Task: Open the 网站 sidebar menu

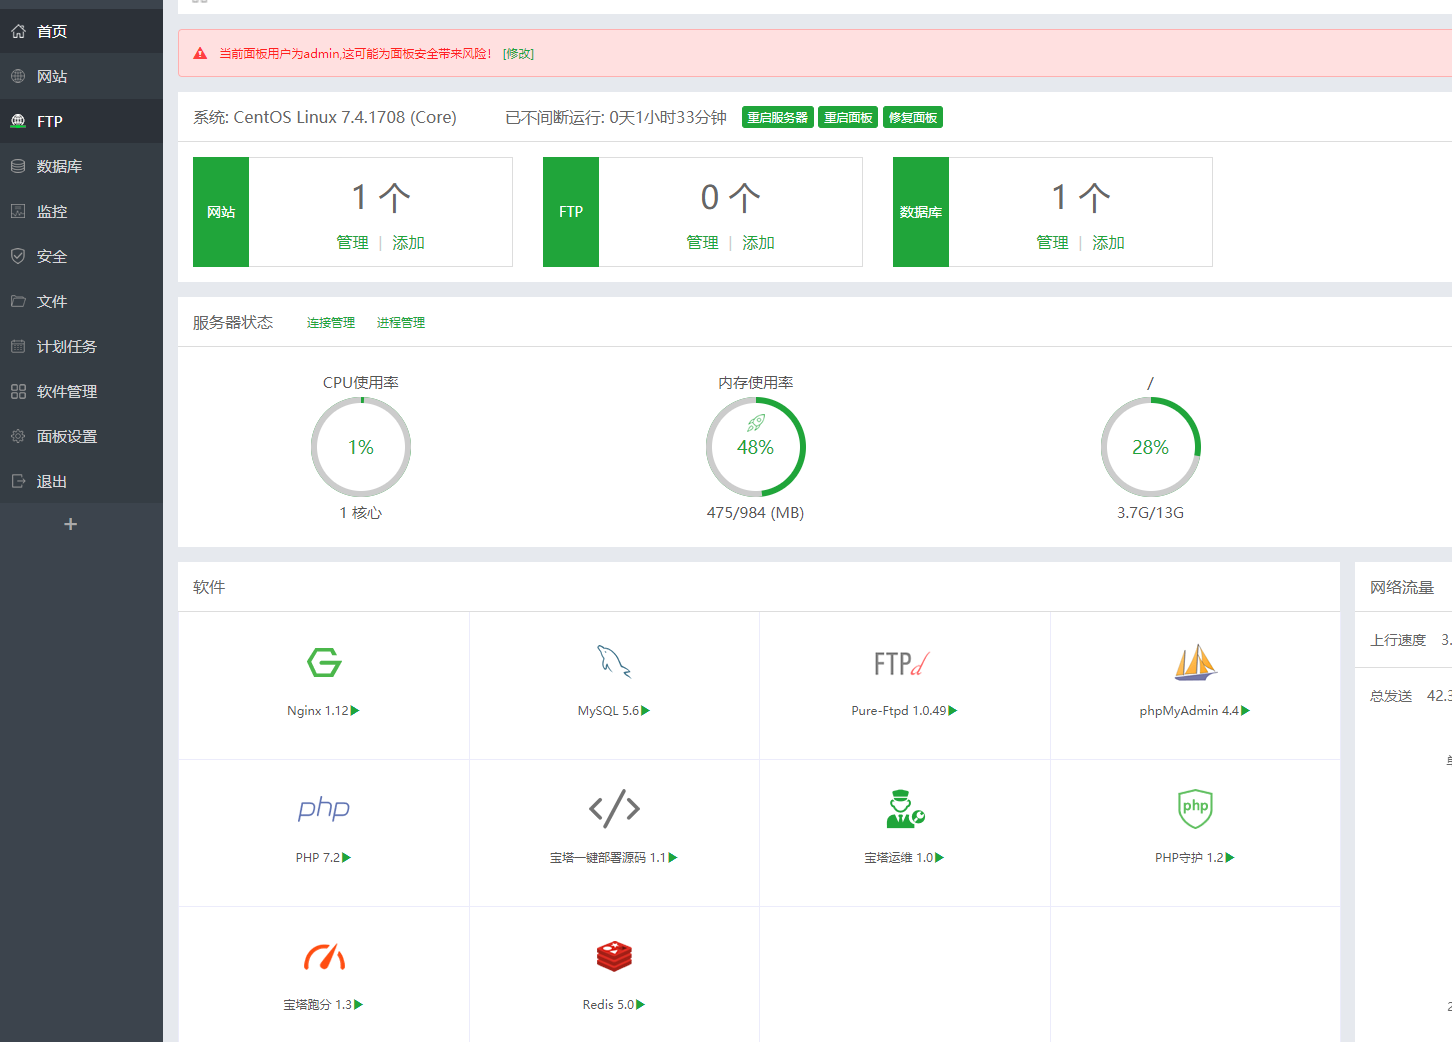Action: click(81, 76)
